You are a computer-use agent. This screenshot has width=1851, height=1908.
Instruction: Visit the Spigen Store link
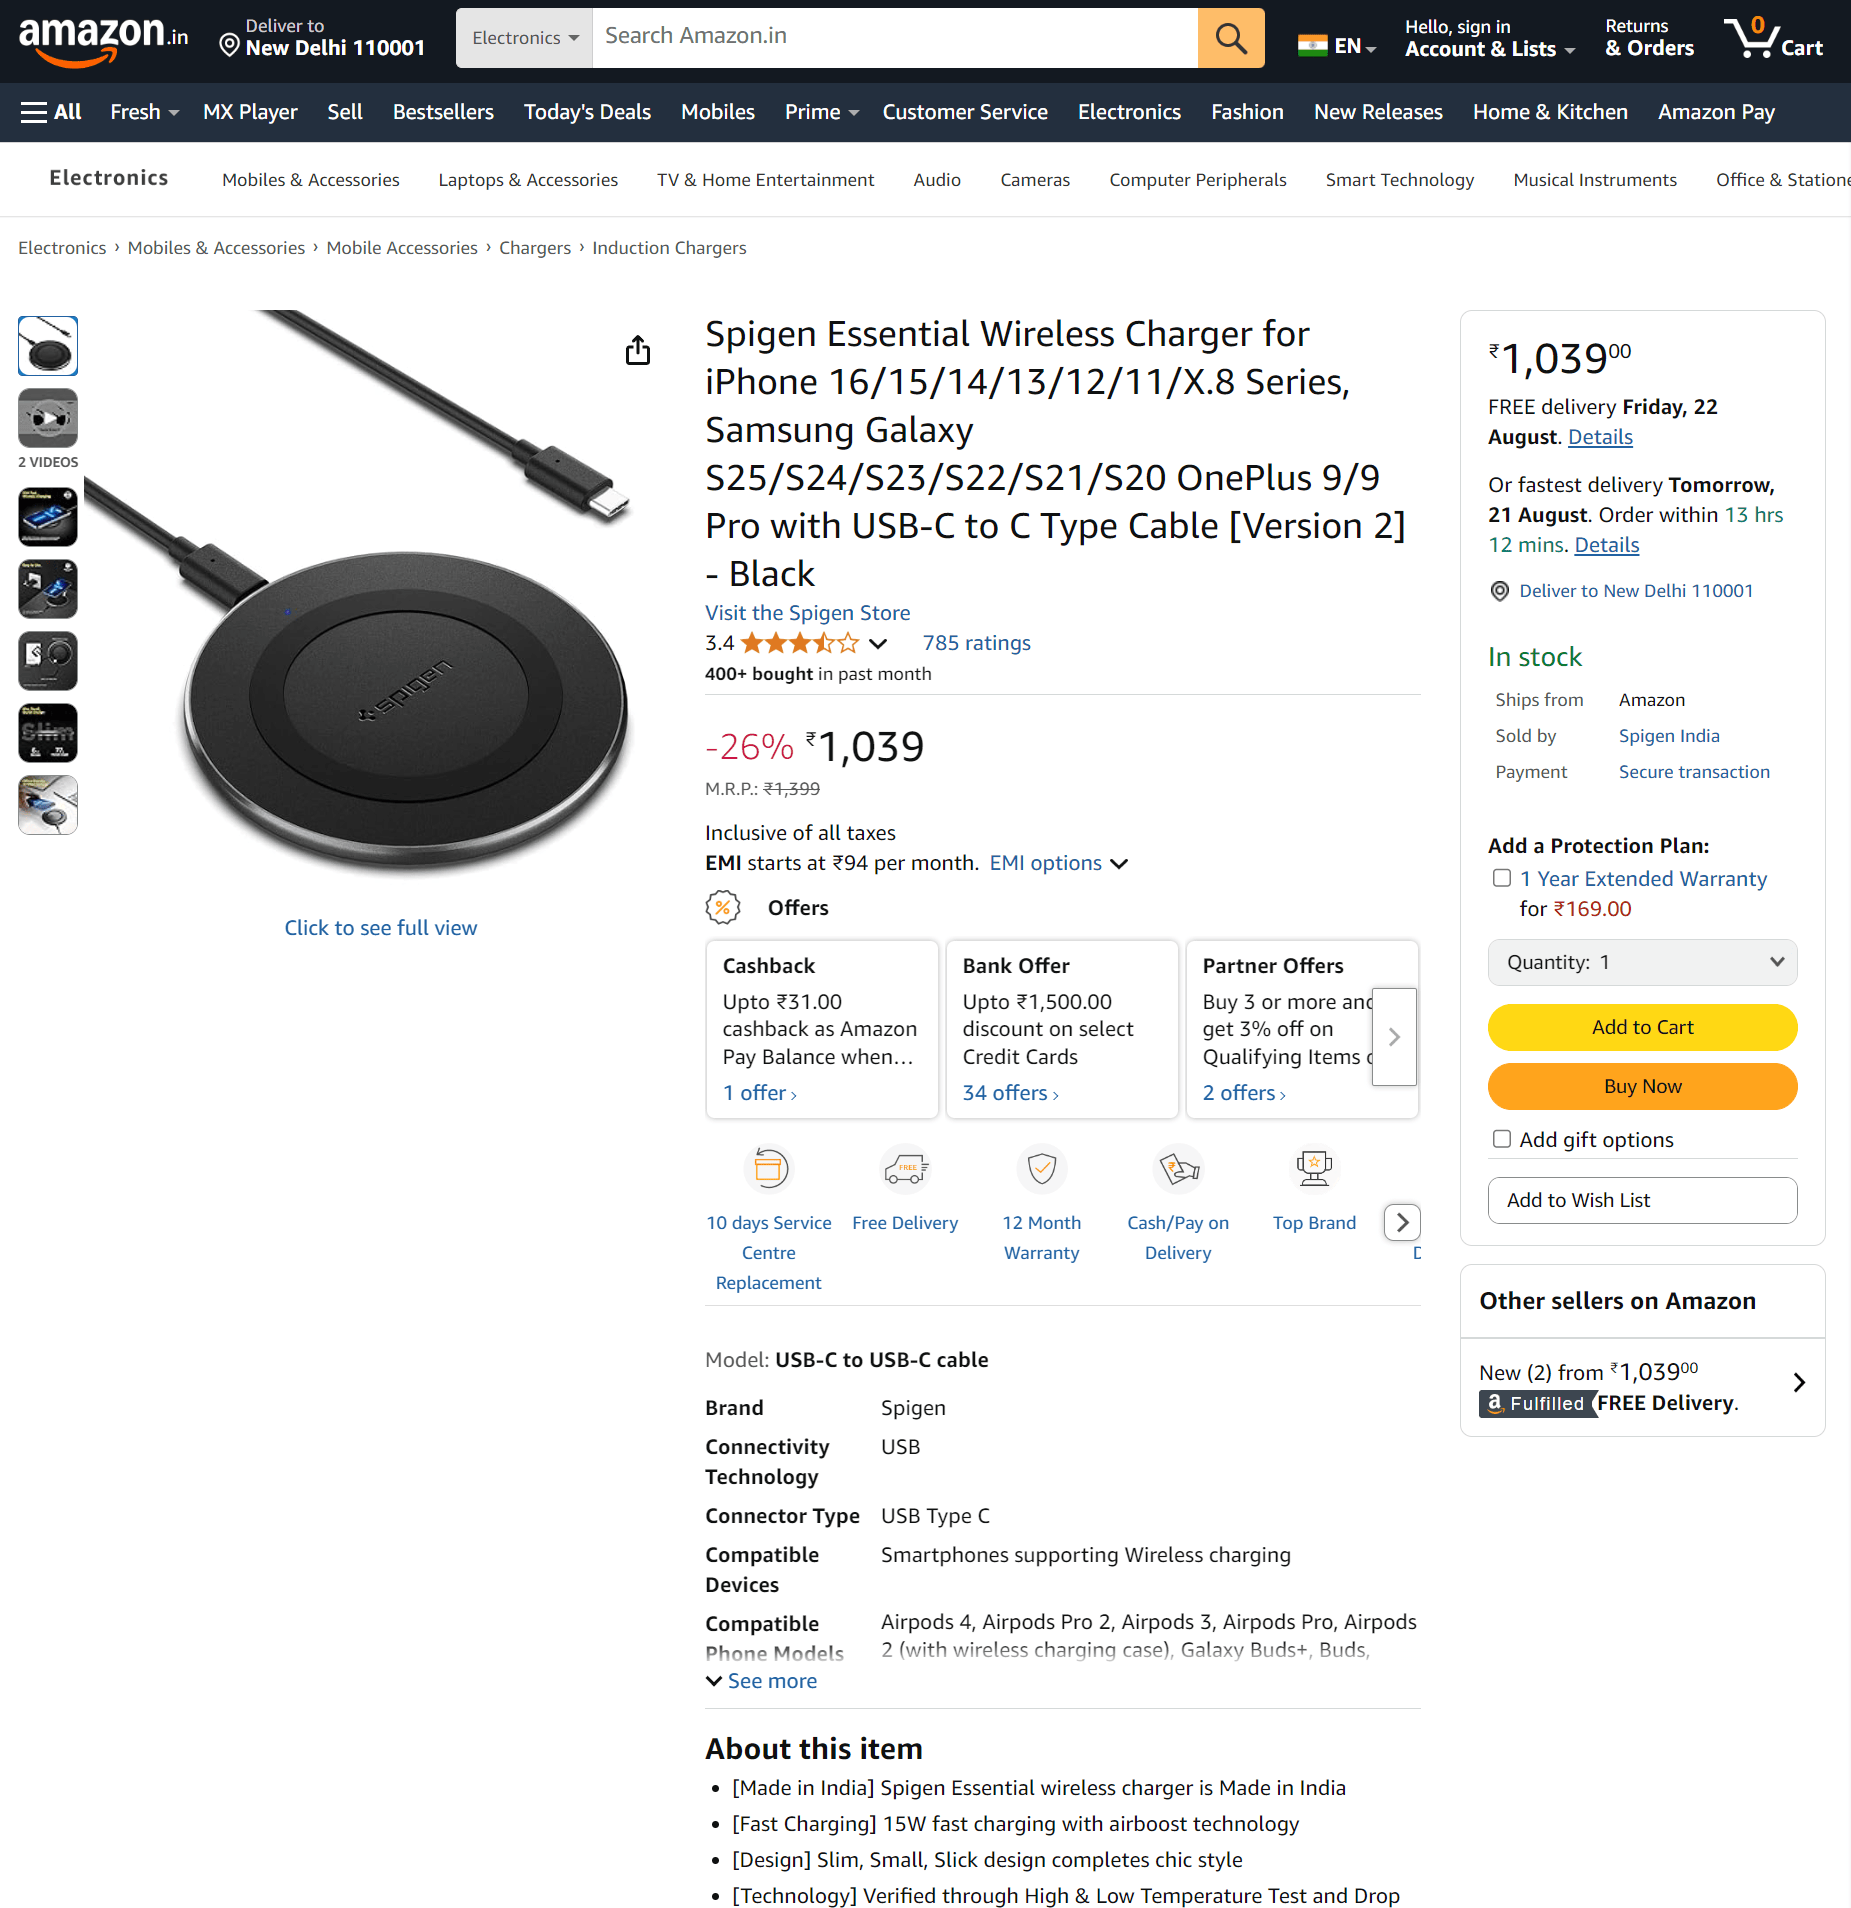(x=807, y=613)
